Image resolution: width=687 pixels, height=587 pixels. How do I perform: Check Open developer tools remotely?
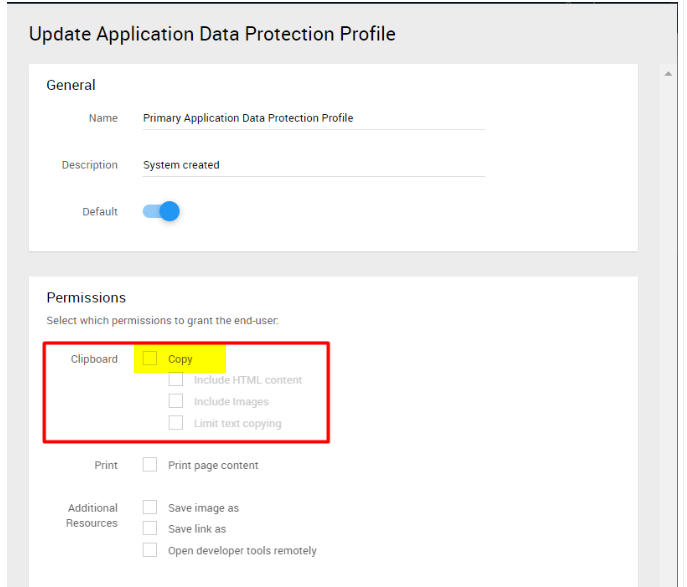[150, 550]
